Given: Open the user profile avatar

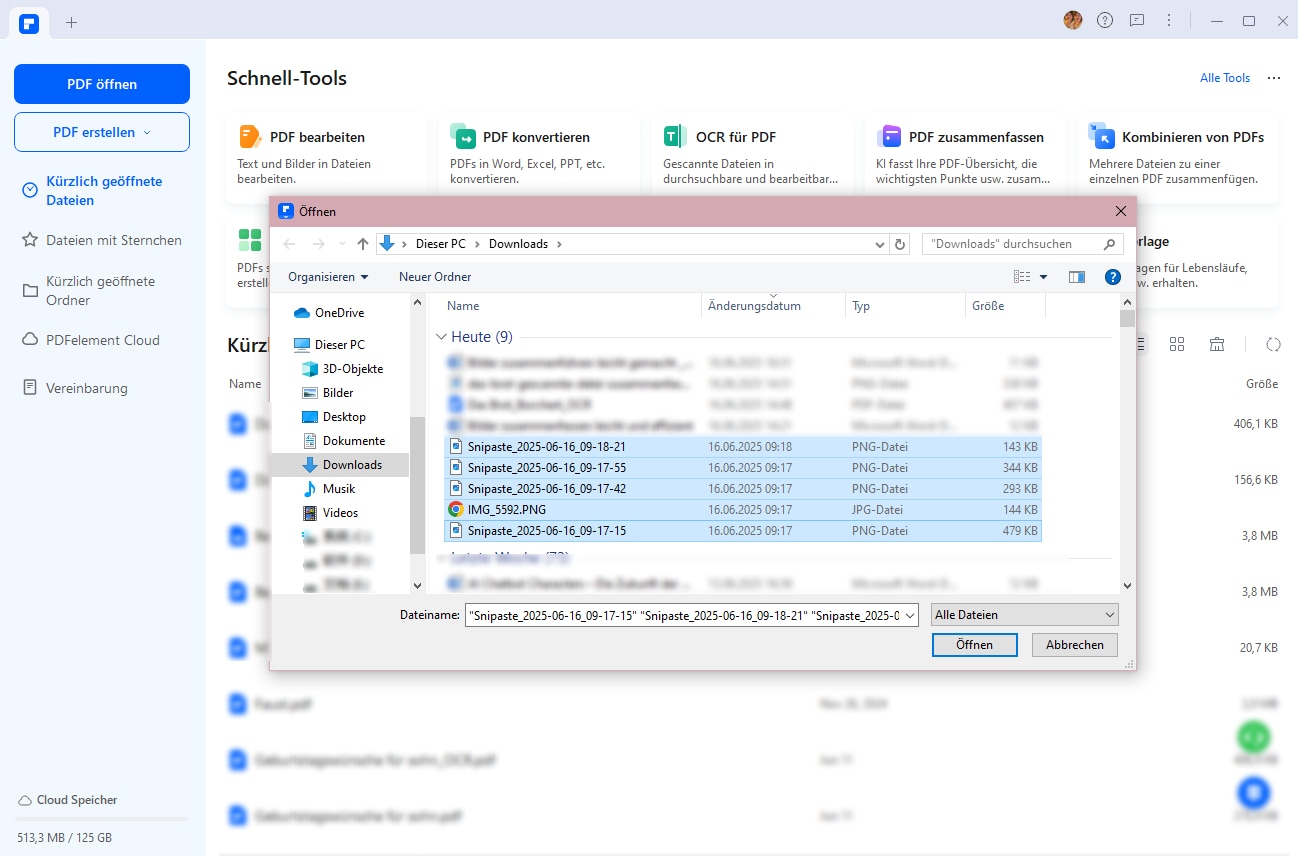Looking at the screenshot, I should pyautogui.click(x=1073, y=20).
